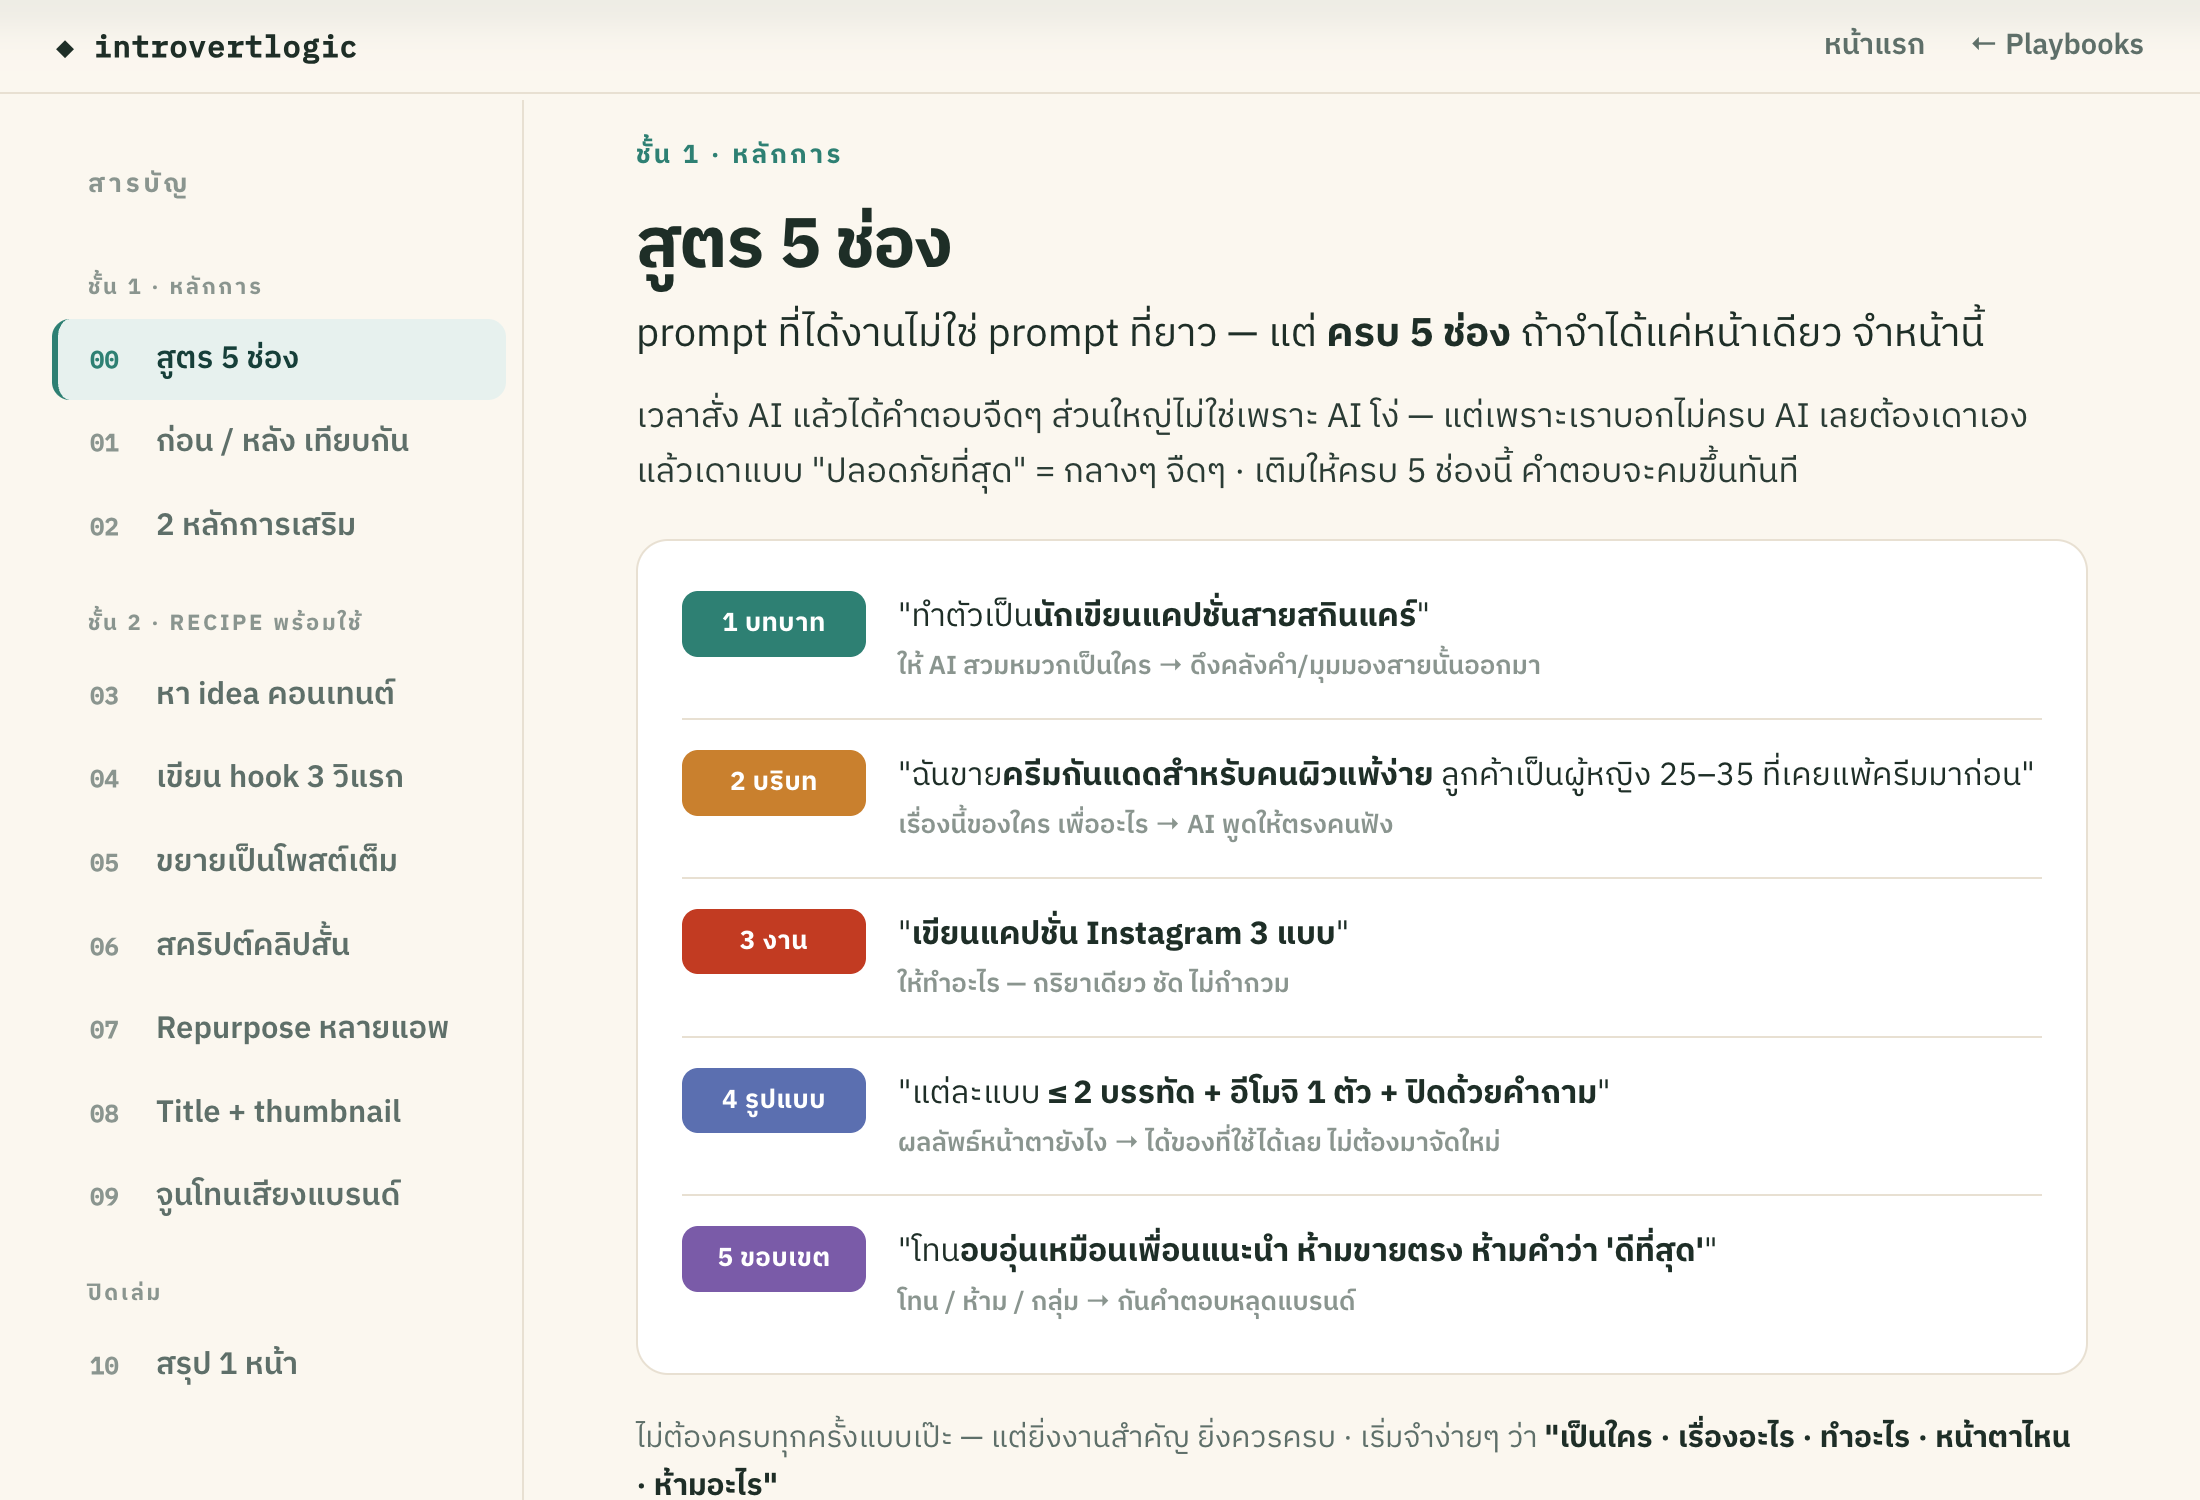Image resolution: width=2200 pixels, height=1500 pixels.
Task: Click the bold phrase ครบ 5 ช่อง in subtitle
Action: 1418,333
